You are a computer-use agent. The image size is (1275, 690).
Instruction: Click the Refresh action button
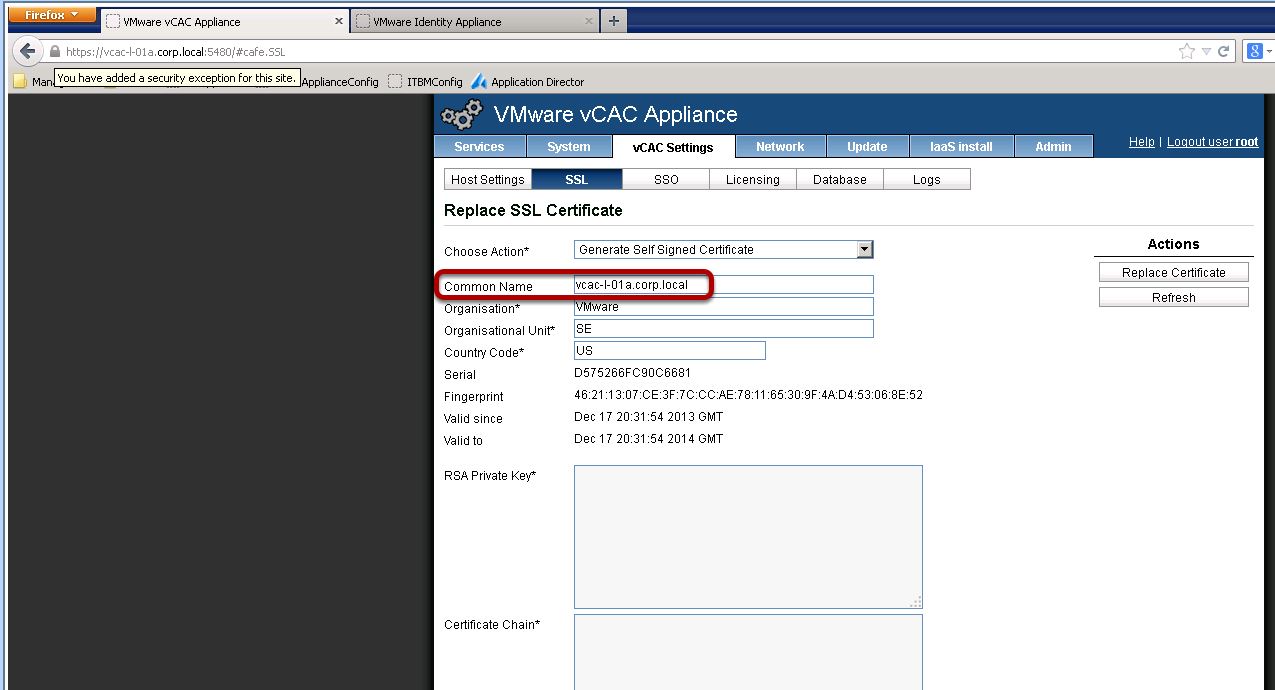click(1174, 297)
